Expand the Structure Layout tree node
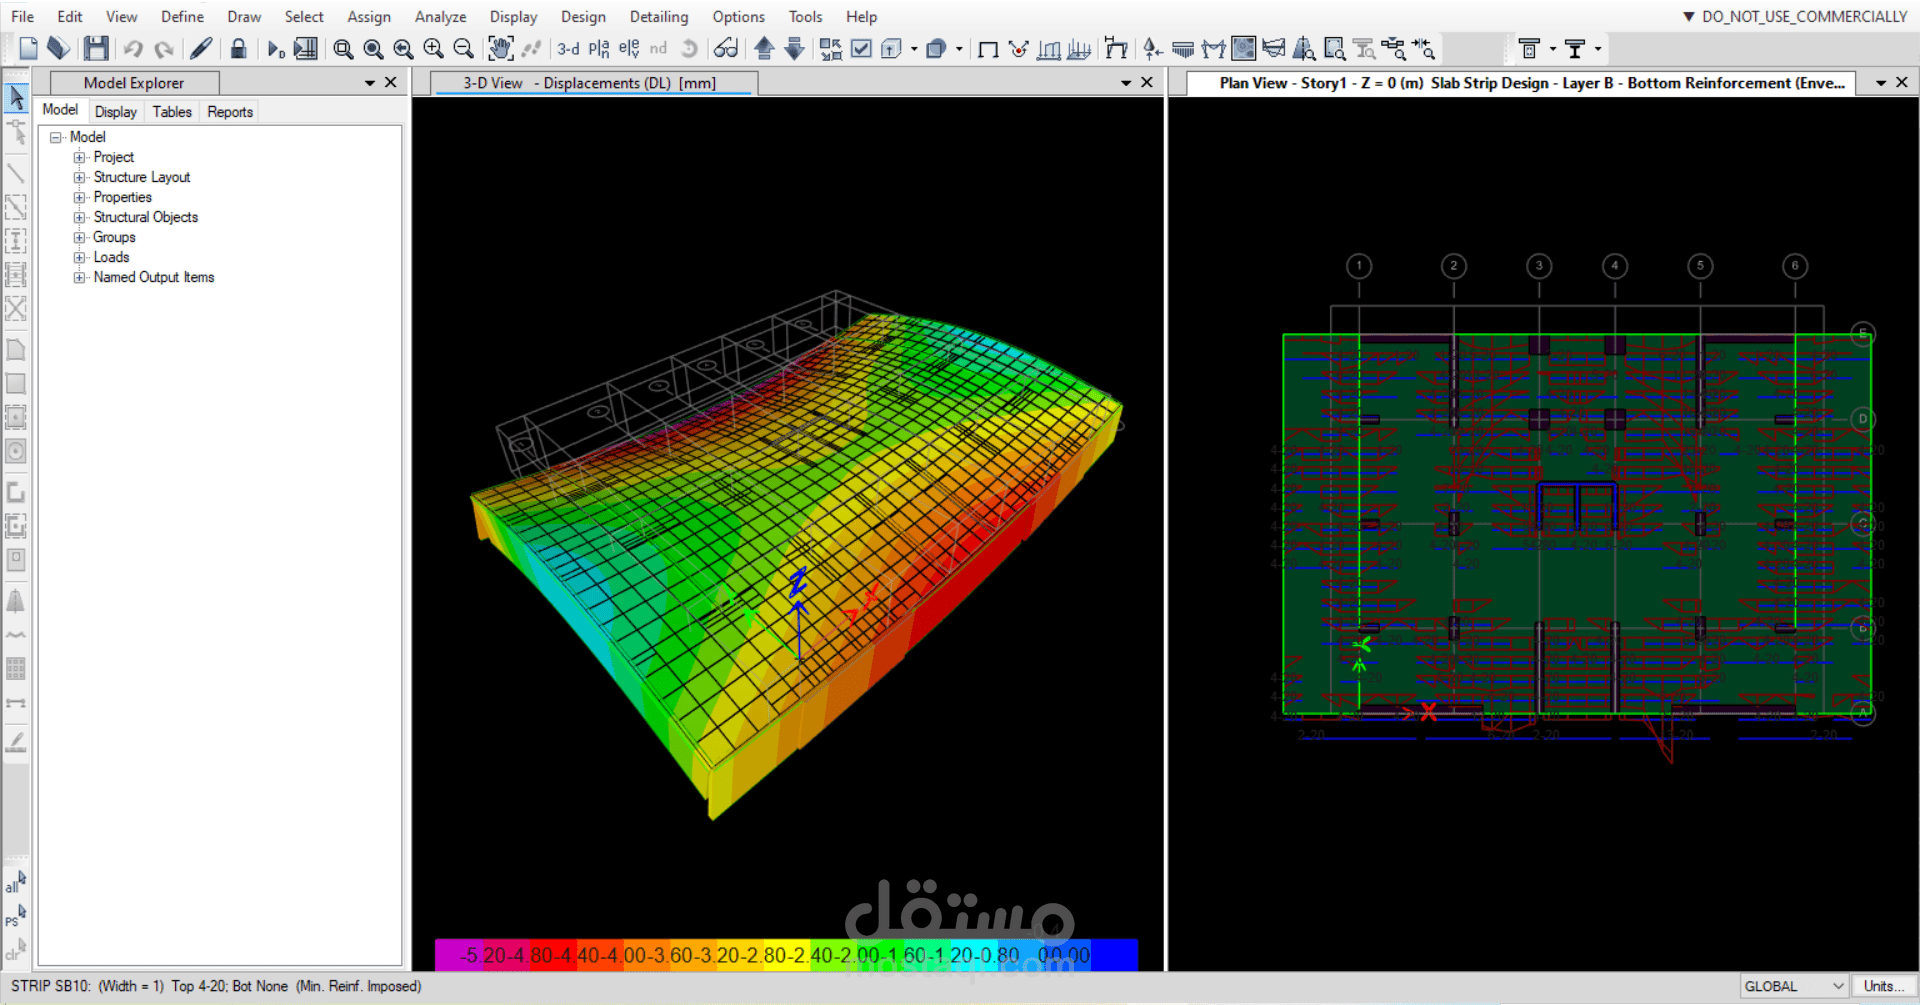 (x=79, y=177)
